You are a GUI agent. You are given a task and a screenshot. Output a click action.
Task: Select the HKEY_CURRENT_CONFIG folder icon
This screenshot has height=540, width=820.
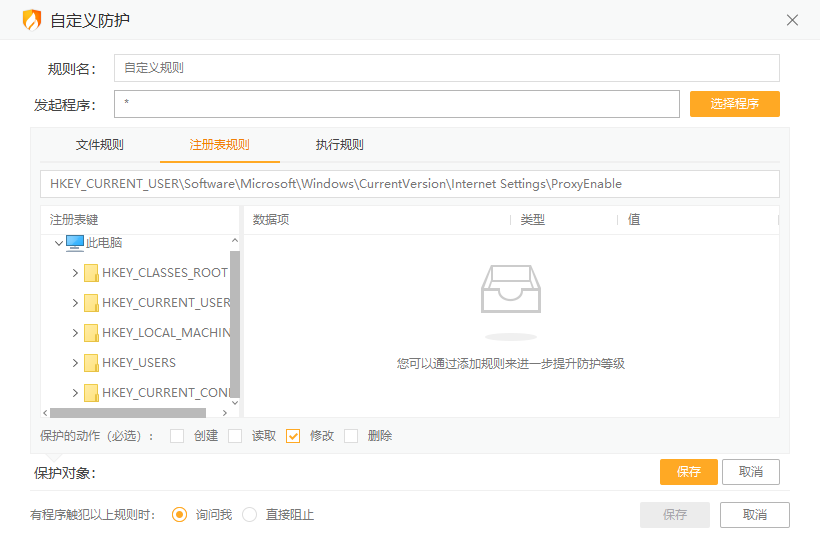(x=91, y=393)
